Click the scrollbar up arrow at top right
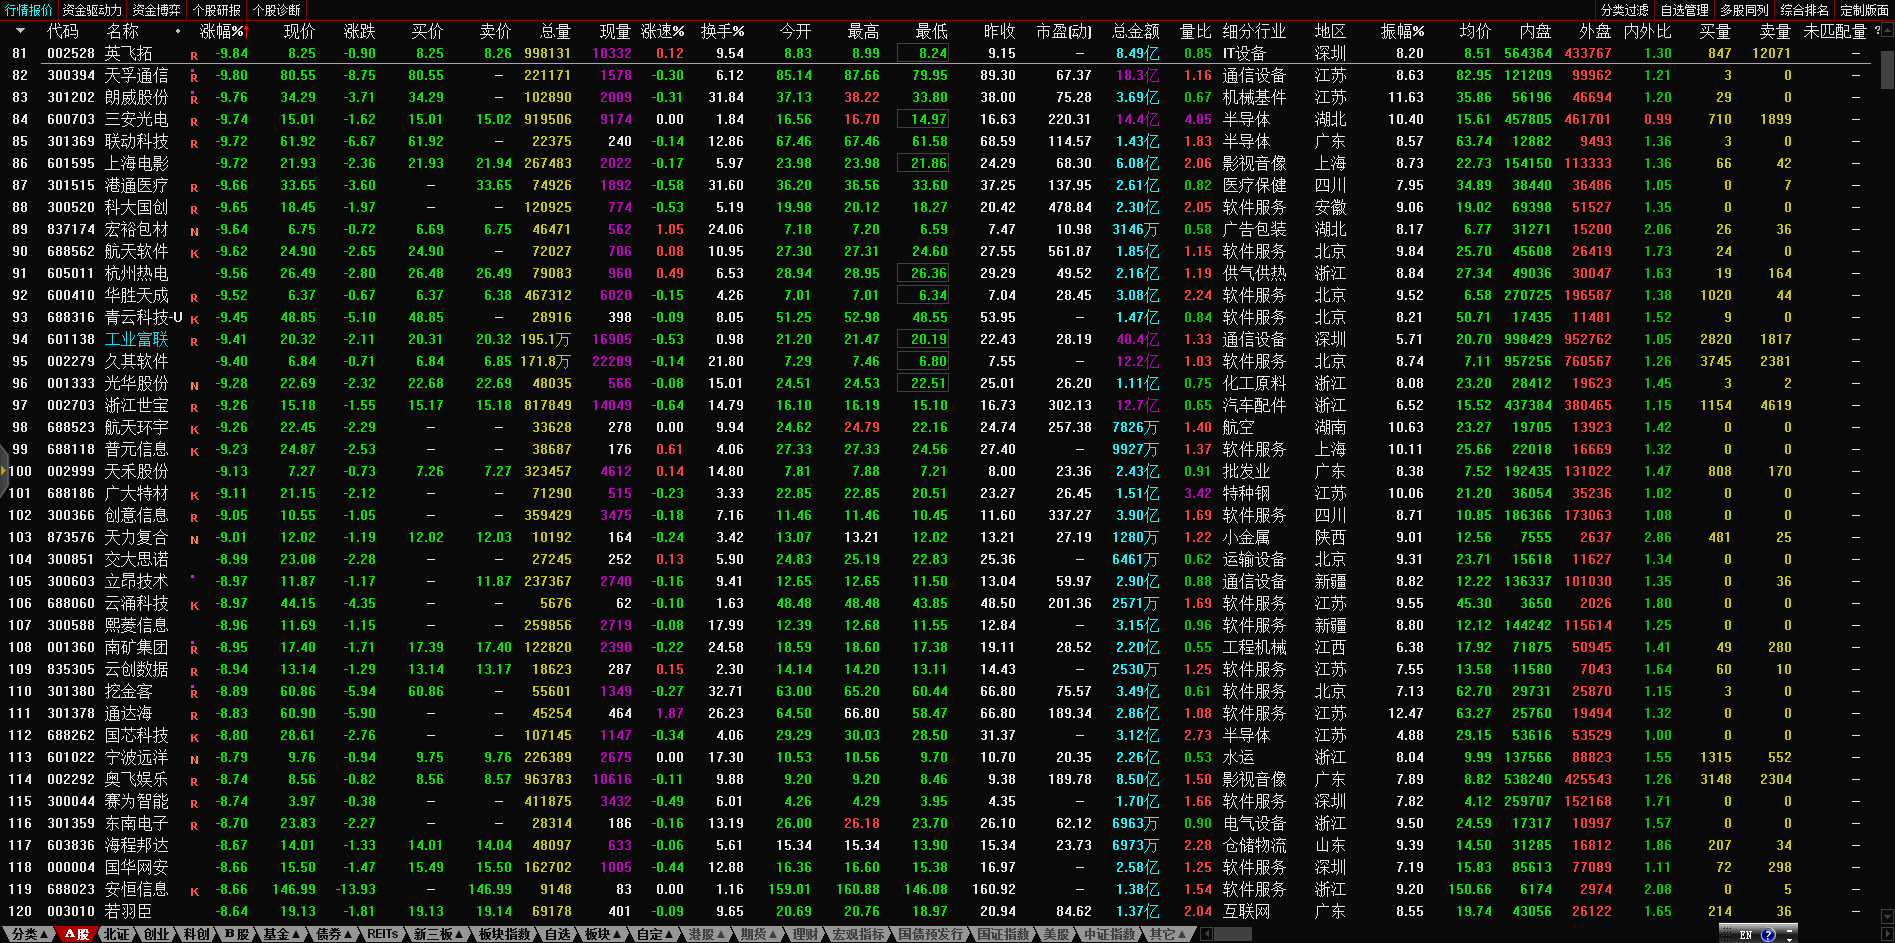Screen dimensions: 1895x943 pyautogui.click(x=1886, y=31)
